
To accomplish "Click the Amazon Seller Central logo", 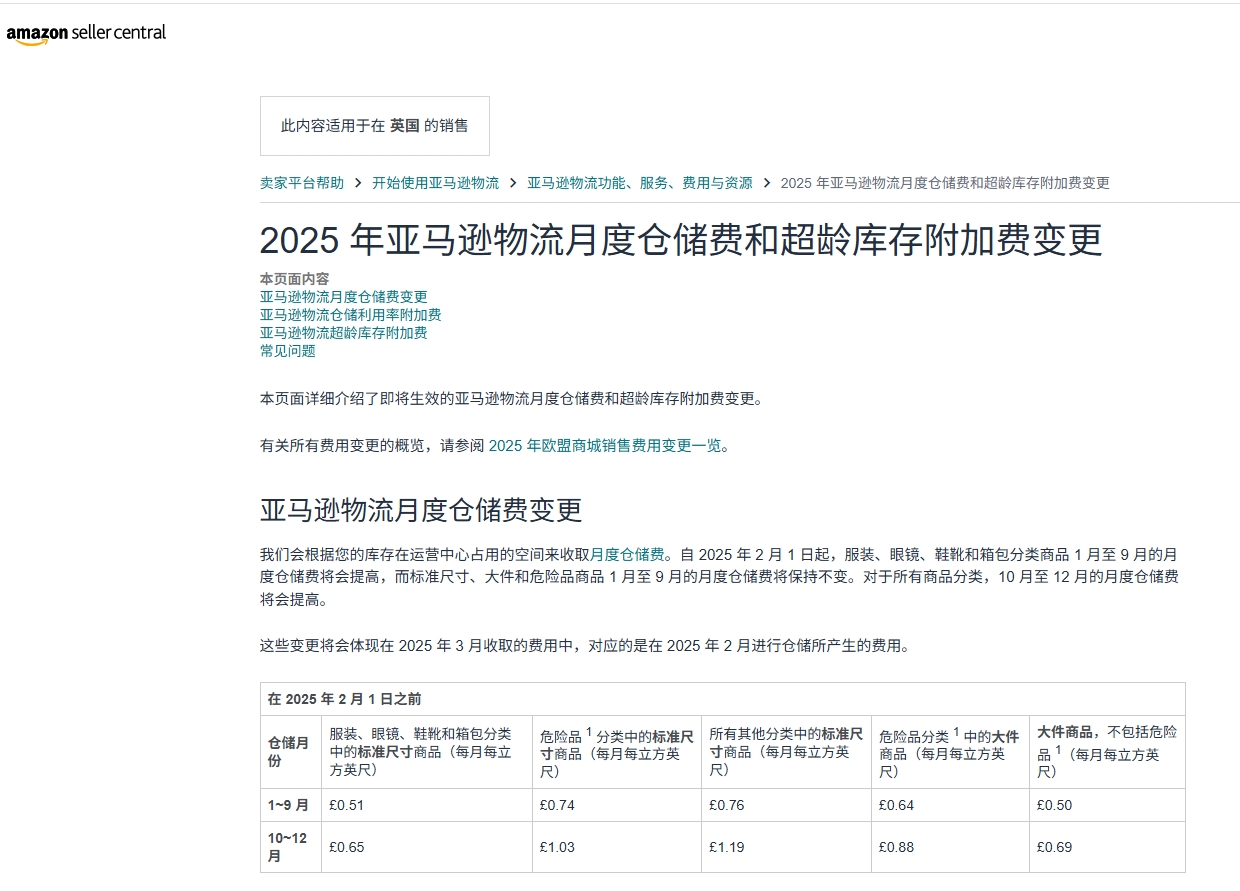I will point(86,32).
